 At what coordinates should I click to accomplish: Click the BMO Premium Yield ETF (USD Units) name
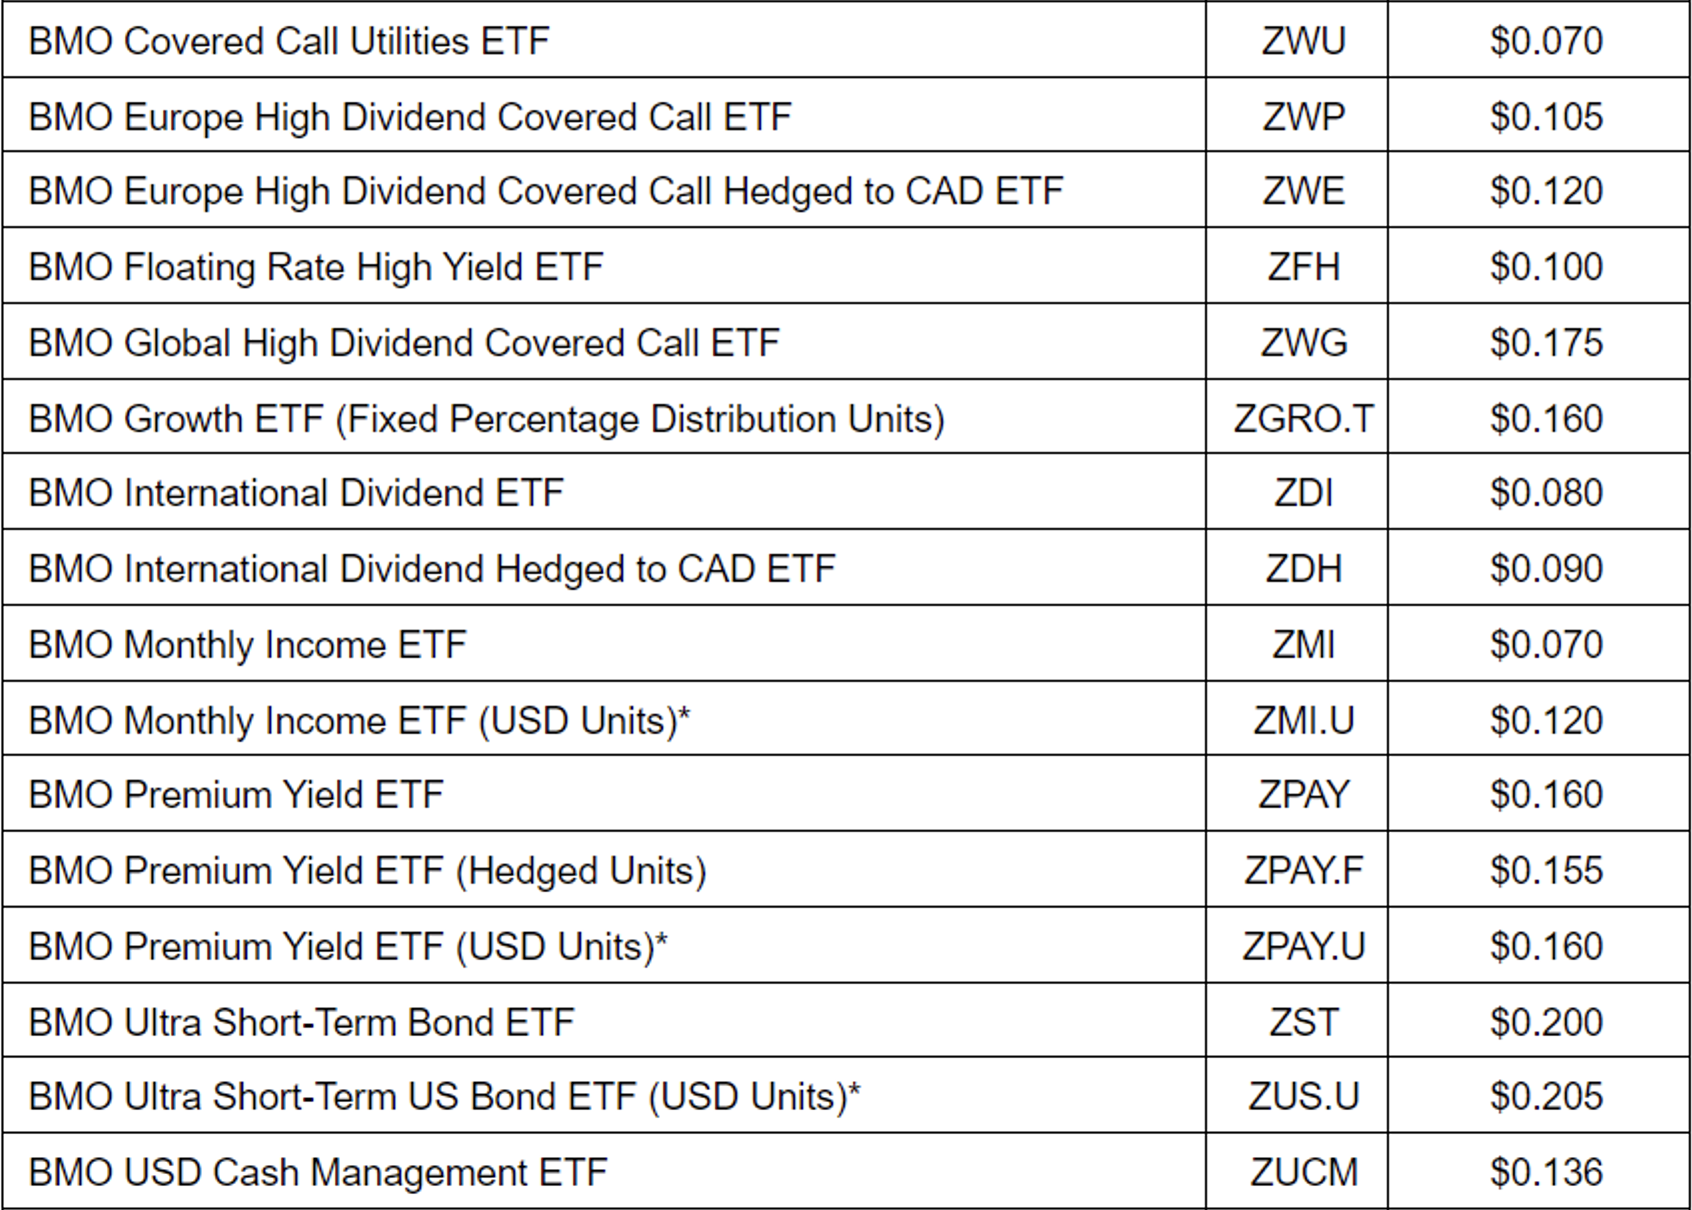(348, 947)
